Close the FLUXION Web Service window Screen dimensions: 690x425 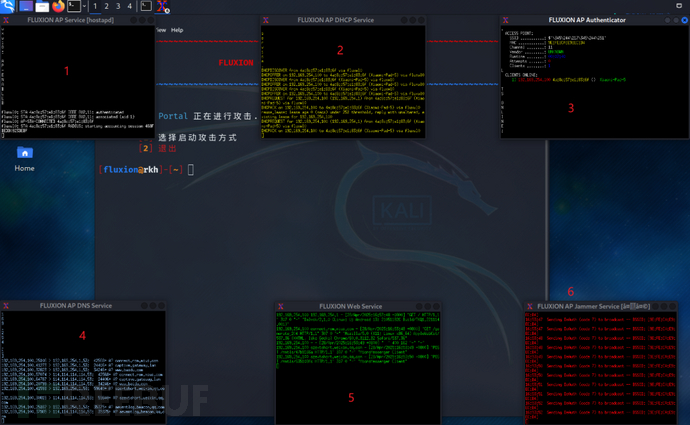point(436,306)
